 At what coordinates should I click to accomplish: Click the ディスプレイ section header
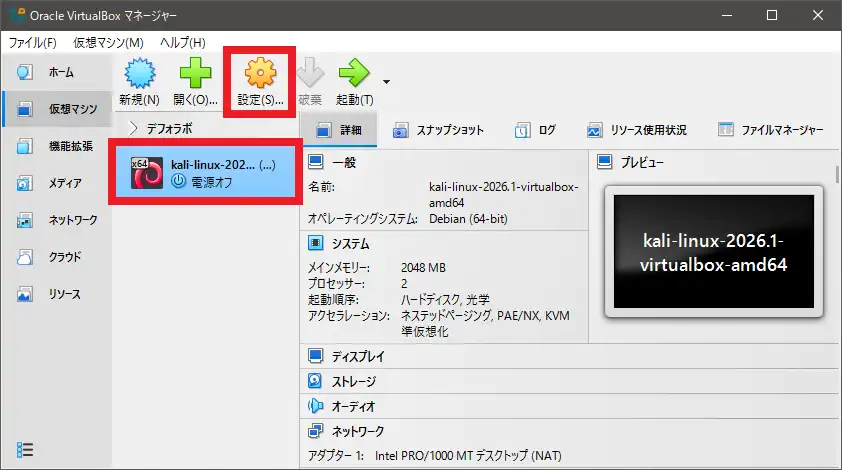(358, 357)
